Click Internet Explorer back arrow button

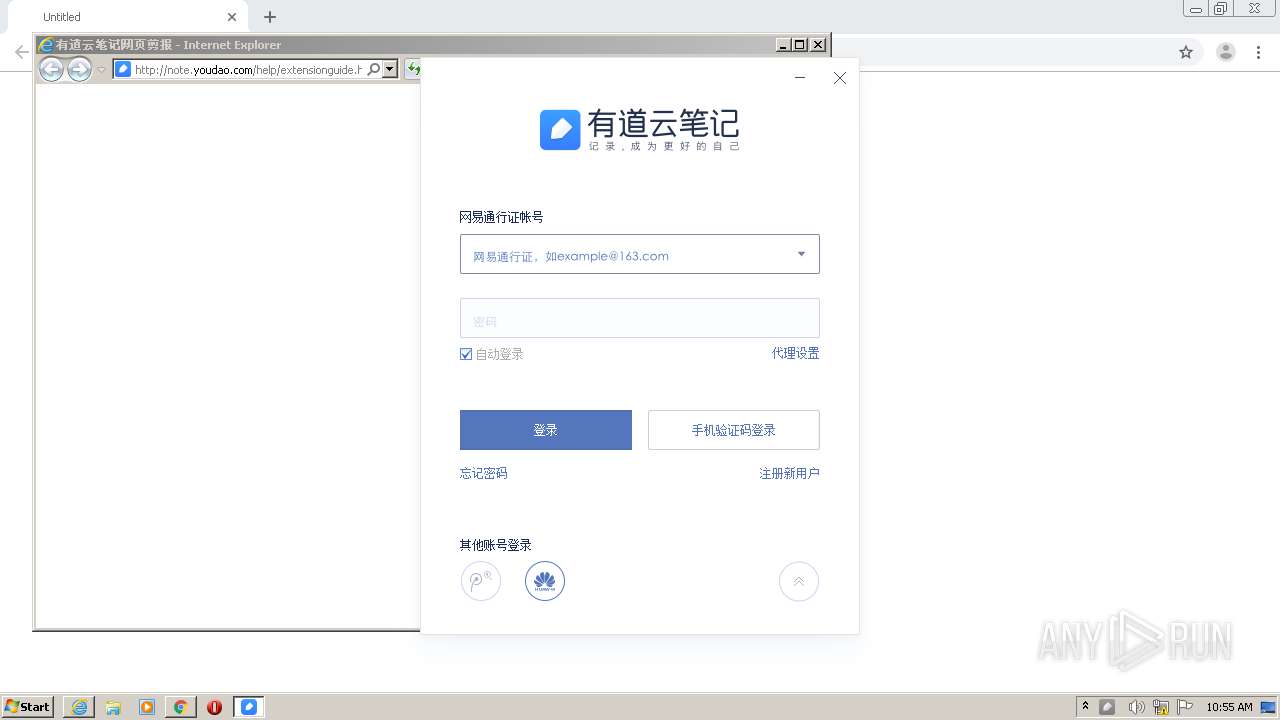(x=51, y=69)
